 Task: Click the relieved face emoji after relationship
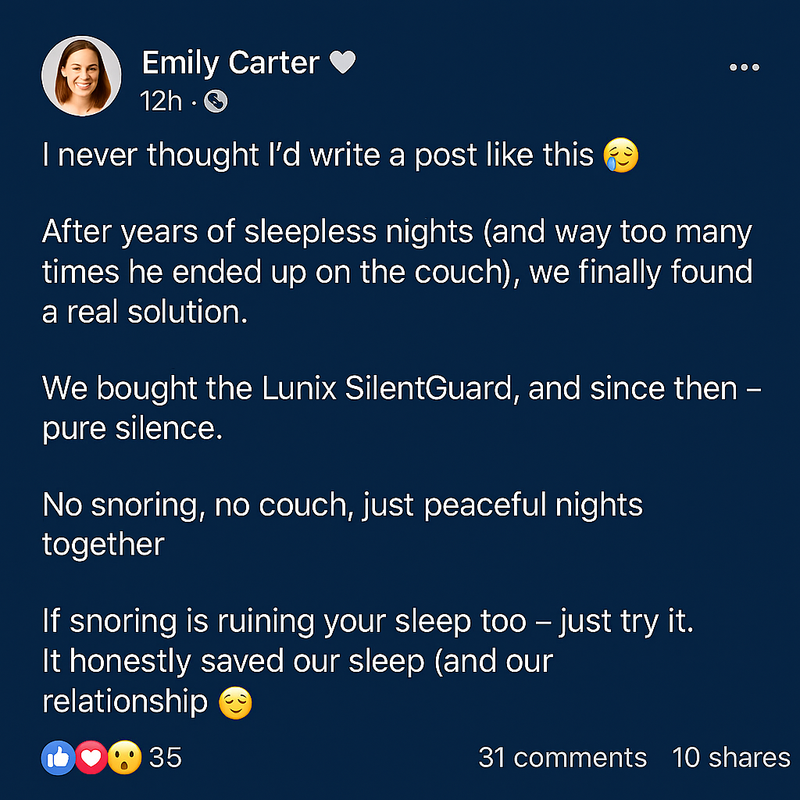[x=236, y=703]
